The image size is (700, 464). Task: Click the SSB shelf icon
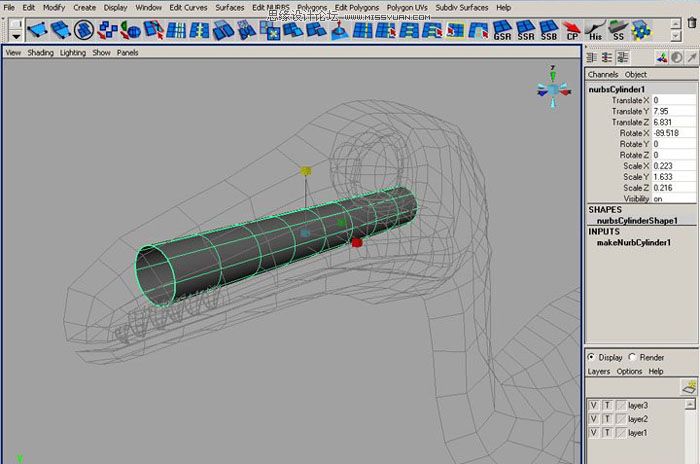pyautogui.click(x=549, y=29)
